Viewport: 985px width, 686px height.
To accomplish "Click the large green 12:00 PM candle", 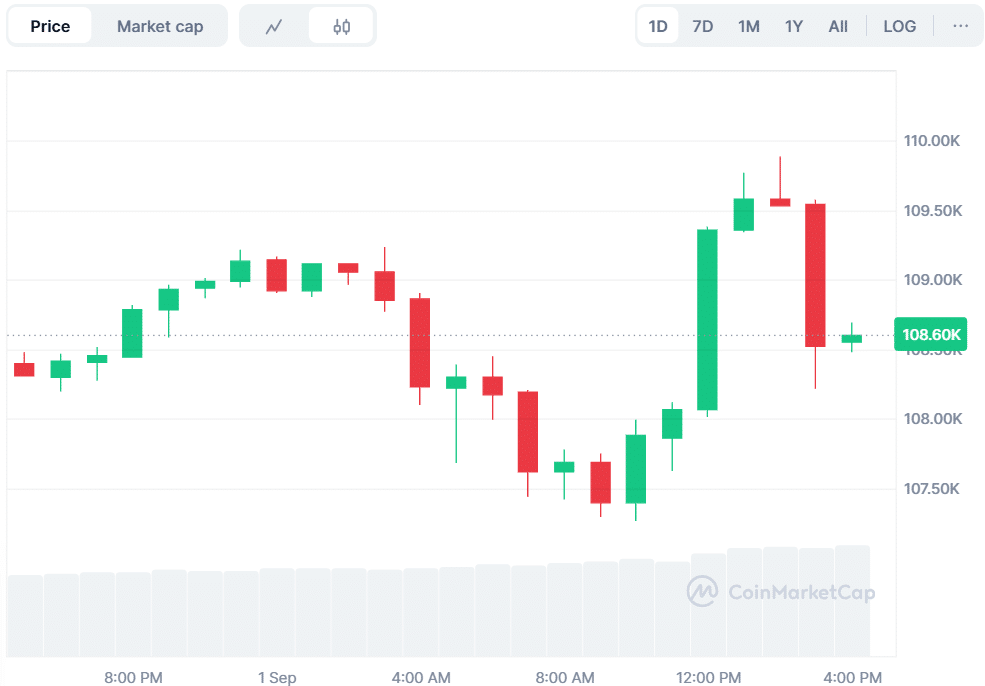I will (x=707, y=320).
